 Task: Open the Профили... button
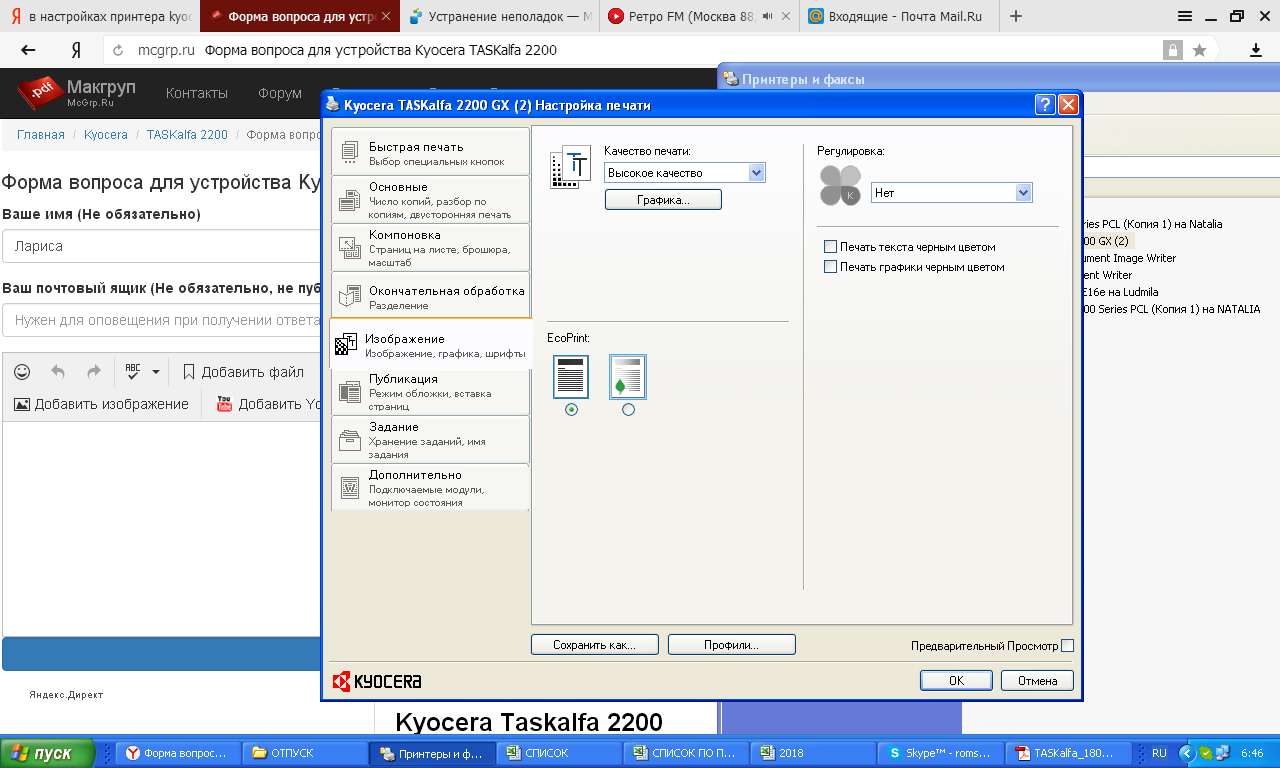click(x=731, y=645)
